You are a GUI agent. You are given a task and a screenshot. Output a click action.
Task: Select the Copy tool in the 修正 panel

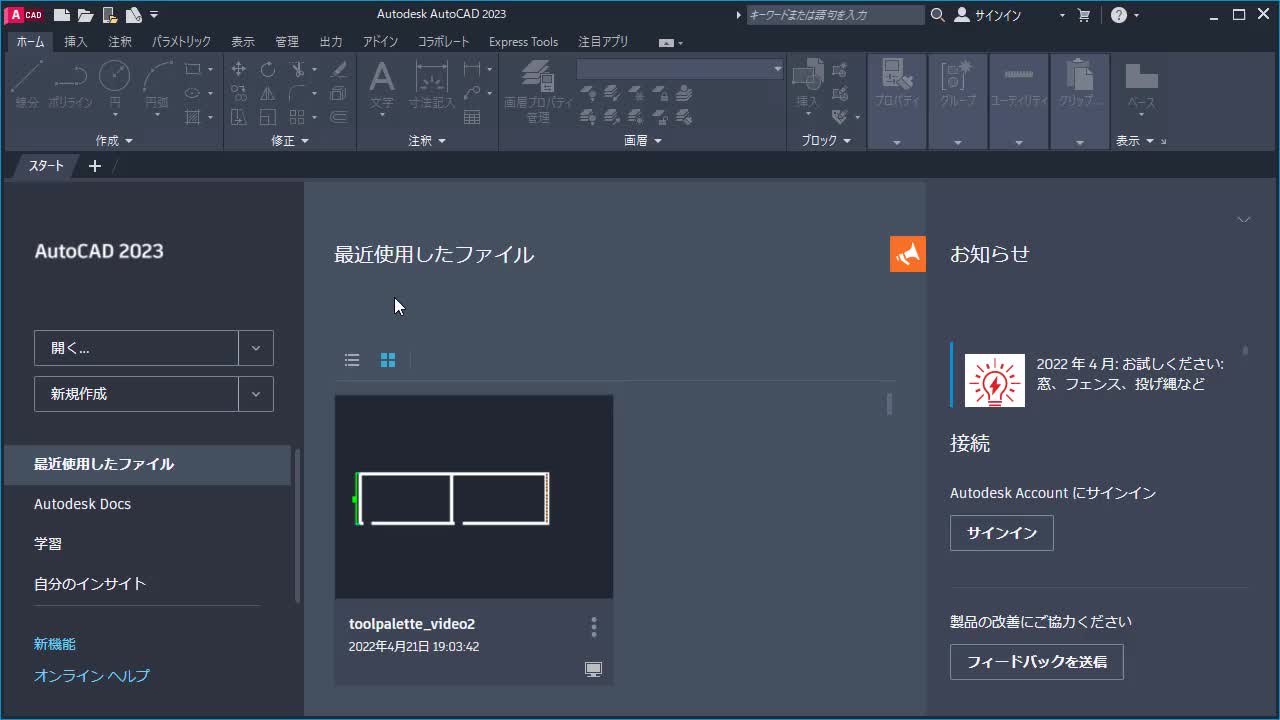[x=239, y=93]
